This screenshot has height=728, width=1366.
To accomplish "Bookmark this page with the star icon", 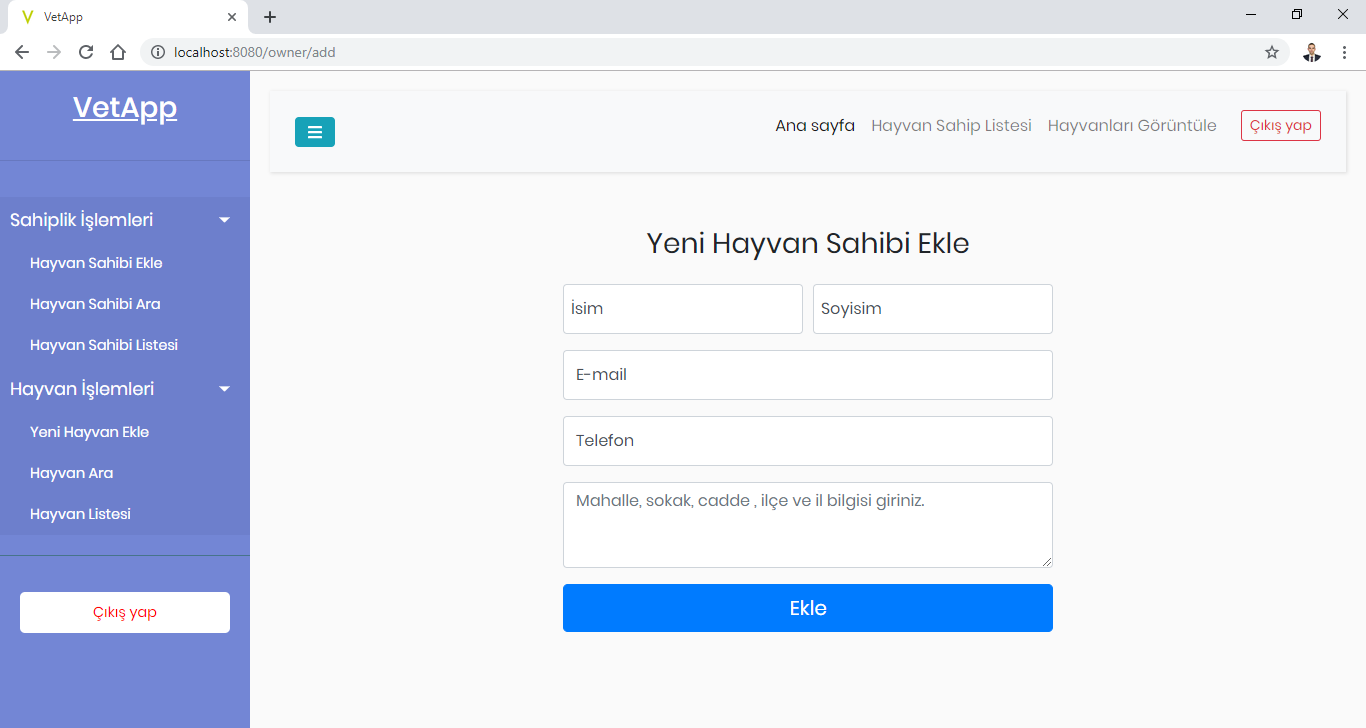I will (1271, 53).
